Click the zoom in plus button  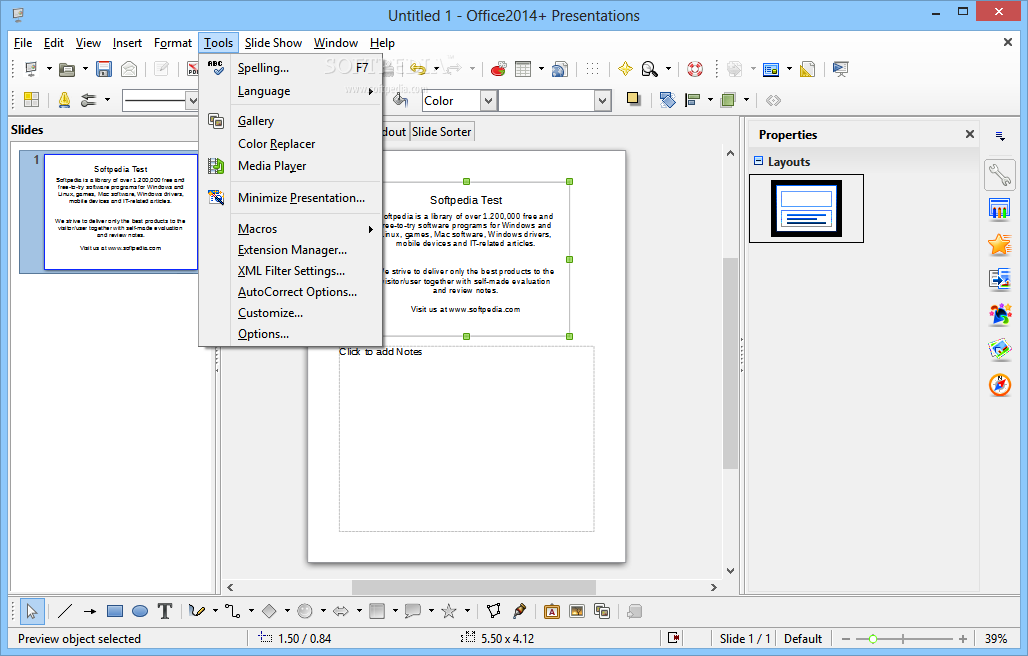coord(962,638)
